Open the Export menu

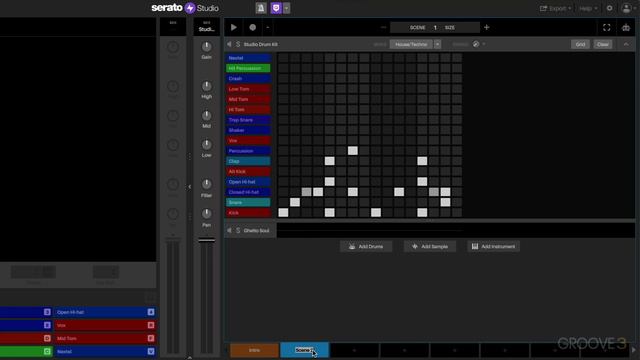[556, 8]
